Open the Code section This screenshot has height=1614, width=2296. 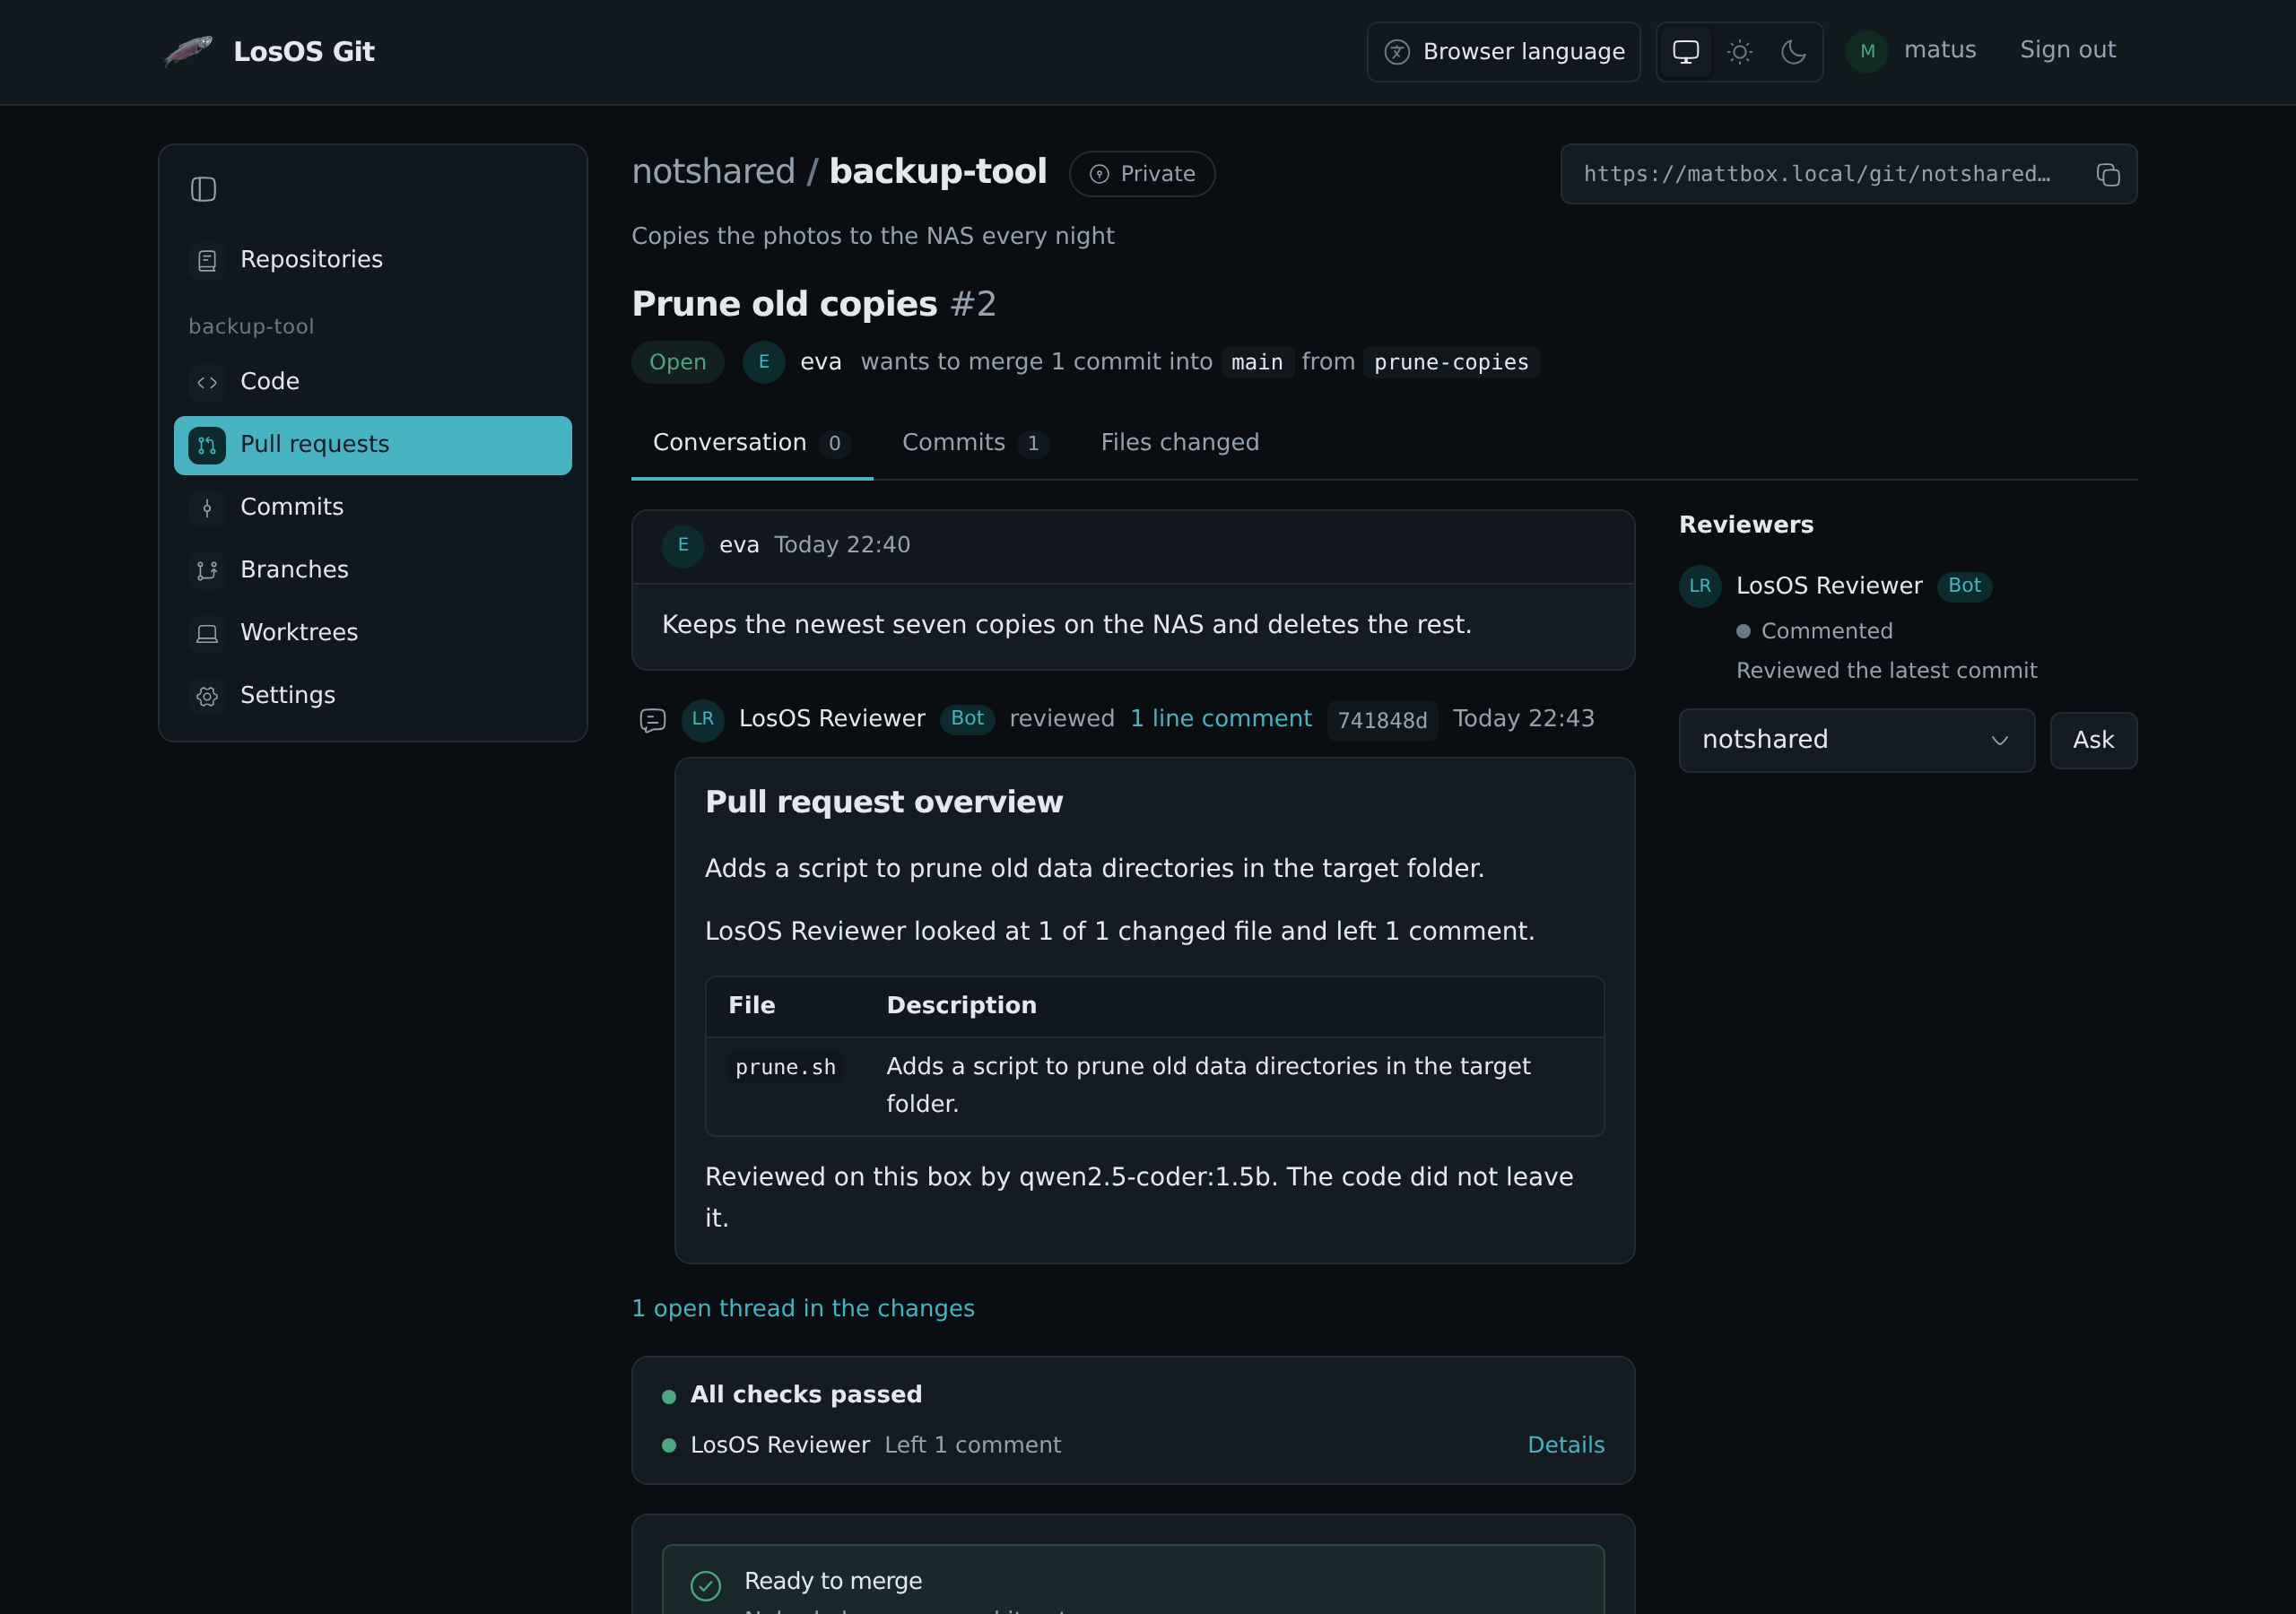click(372, 382)
